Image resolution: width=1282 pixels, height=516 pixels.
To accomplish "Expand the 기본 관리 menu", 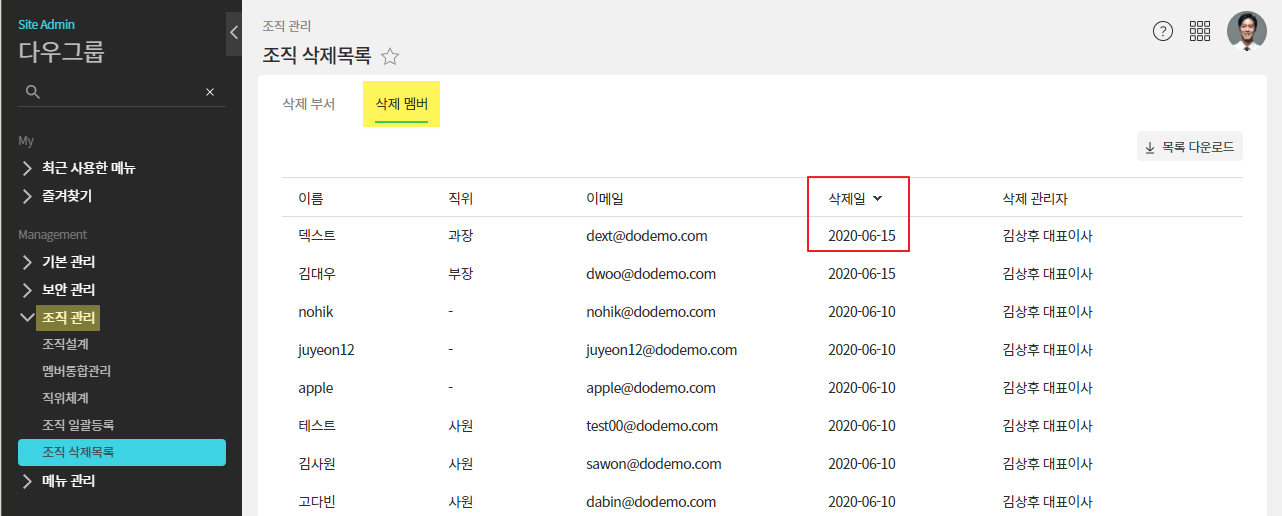I will (x=69, y=262).
